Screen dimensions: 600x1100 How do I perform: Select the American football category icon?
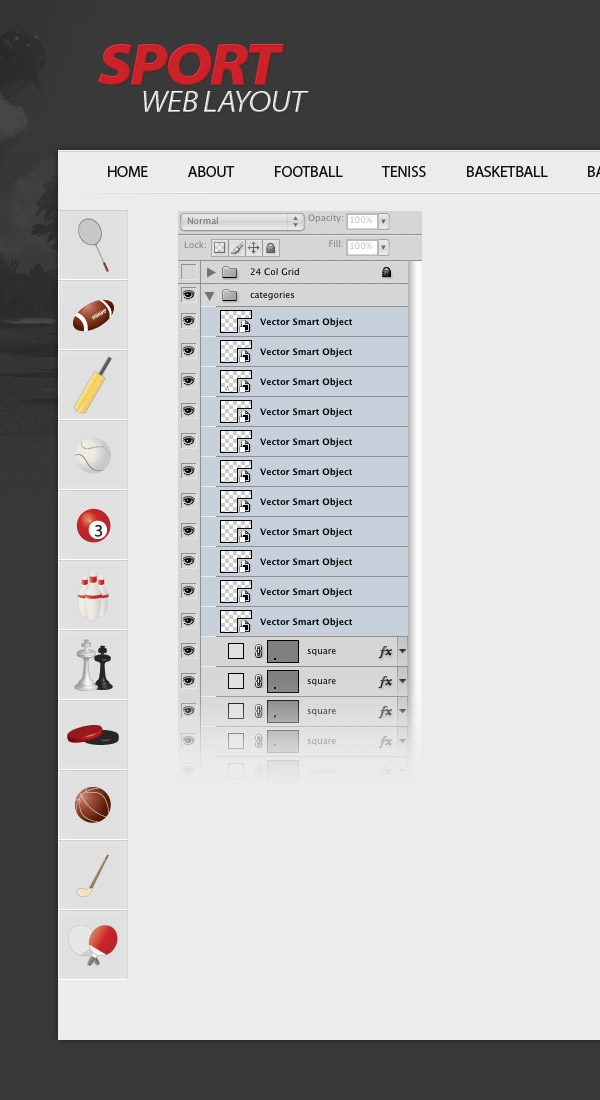tap(93, 315)
